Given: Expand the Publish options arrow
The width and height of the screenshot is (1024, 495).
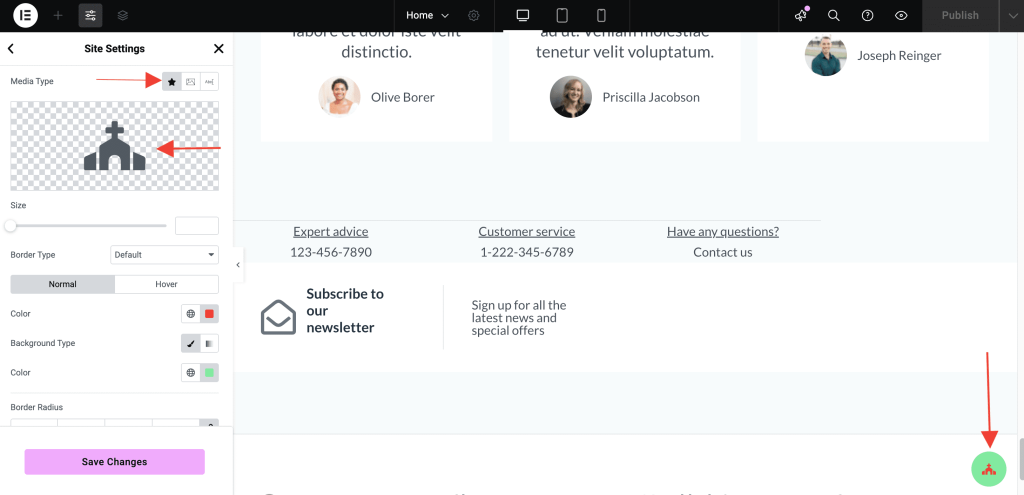Looking at the screenshot, I should pos(1011,16).
